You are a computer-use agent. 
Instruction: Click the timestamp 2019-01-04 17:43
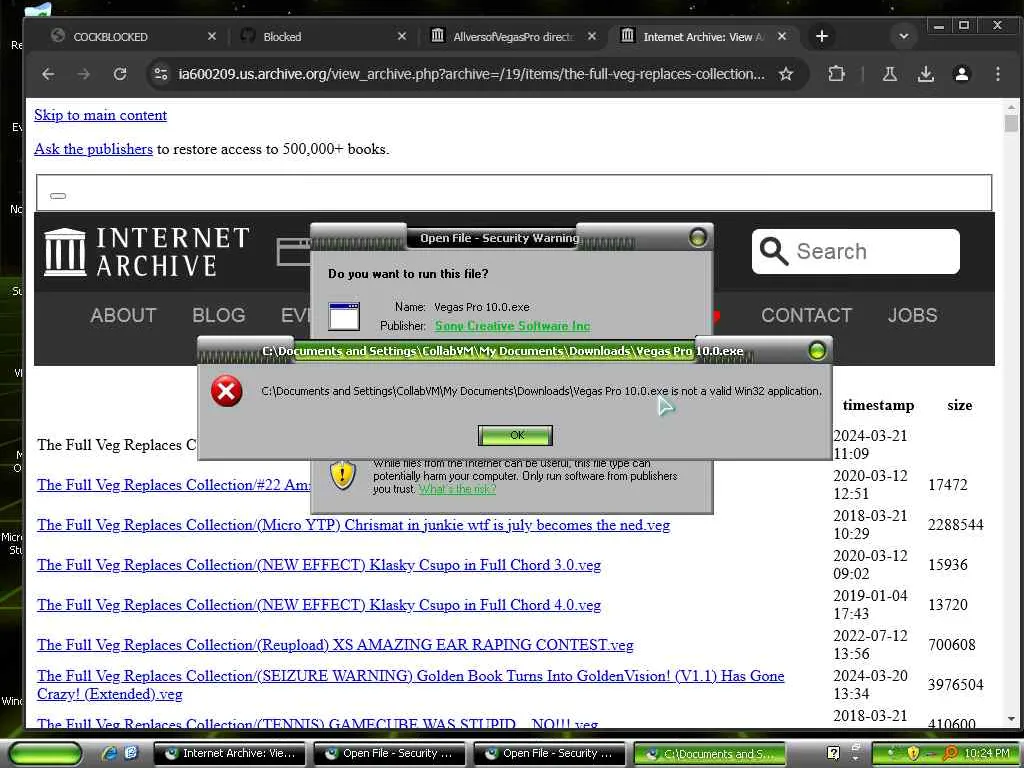click(x=871, y=605)
